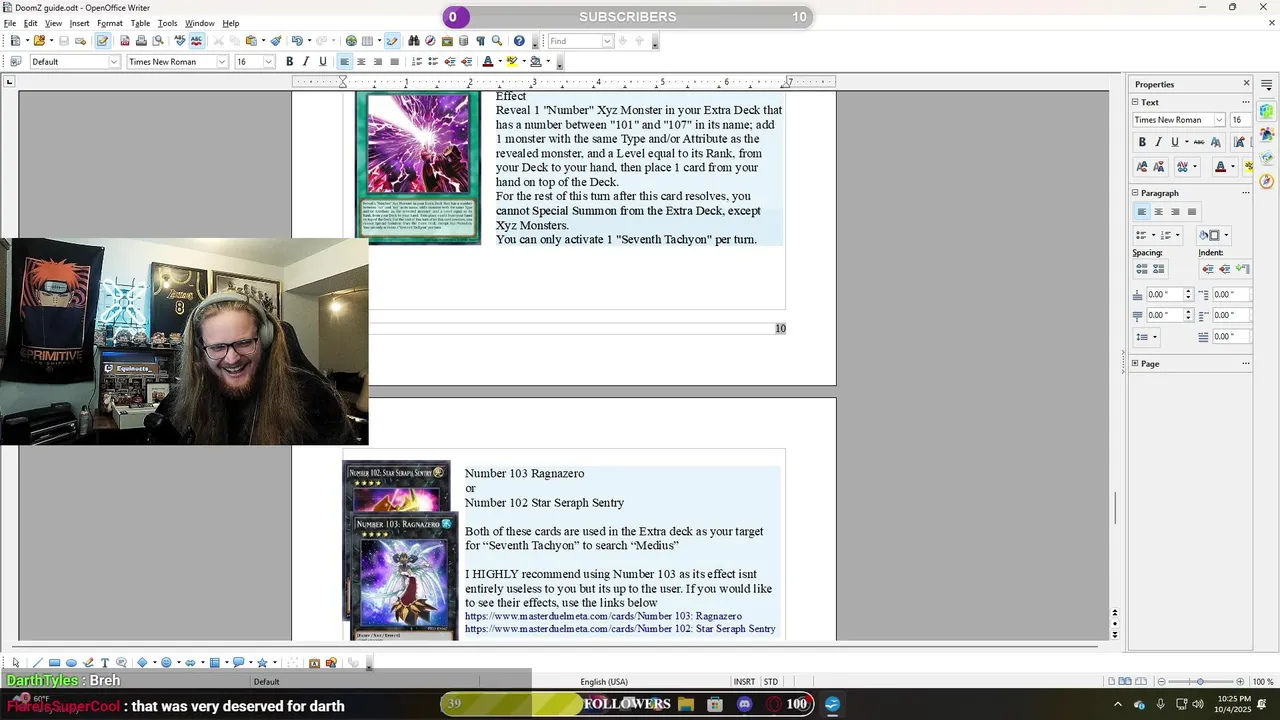This screenshot has height=720, width=1280.
Task: Open the Tools menu
Action: [x=167, y=23]
